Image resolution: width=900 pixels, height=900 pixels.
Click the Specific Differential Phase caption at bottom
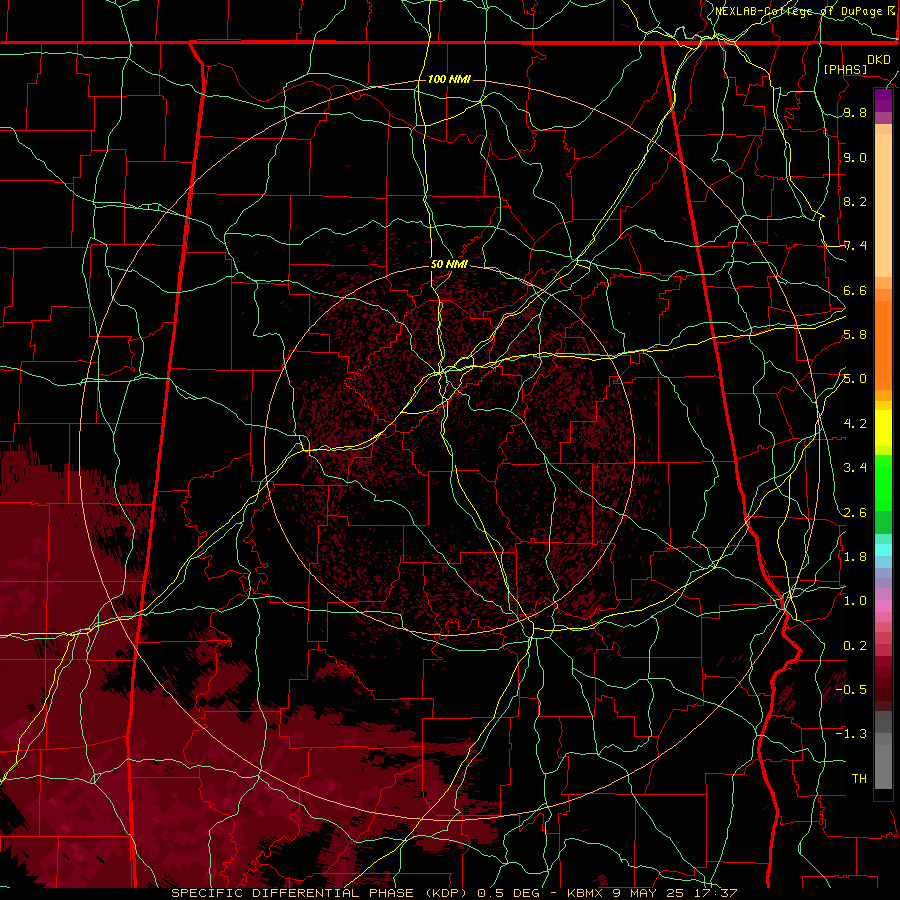(455, 893)
